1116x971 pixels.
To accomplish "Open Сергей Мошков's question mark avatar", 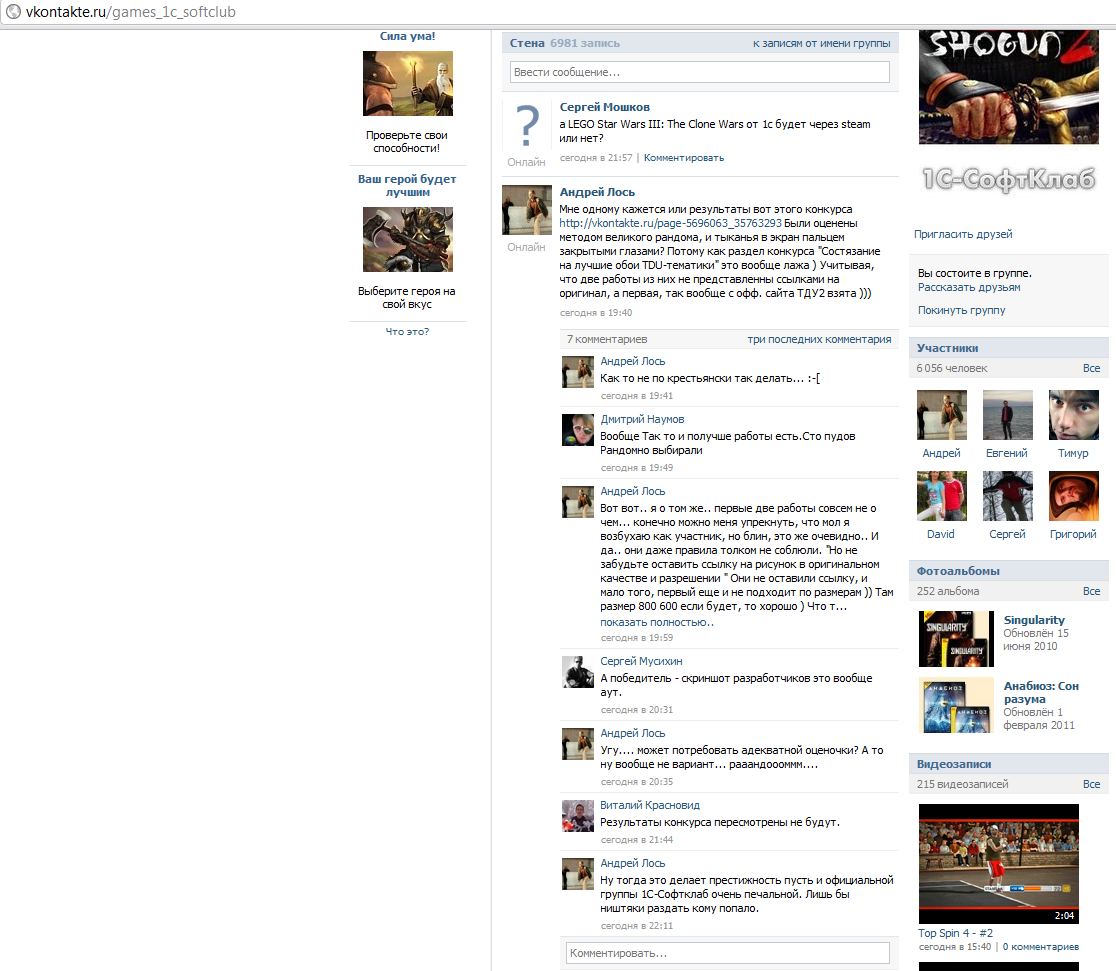I will click(x=527, y=125).
